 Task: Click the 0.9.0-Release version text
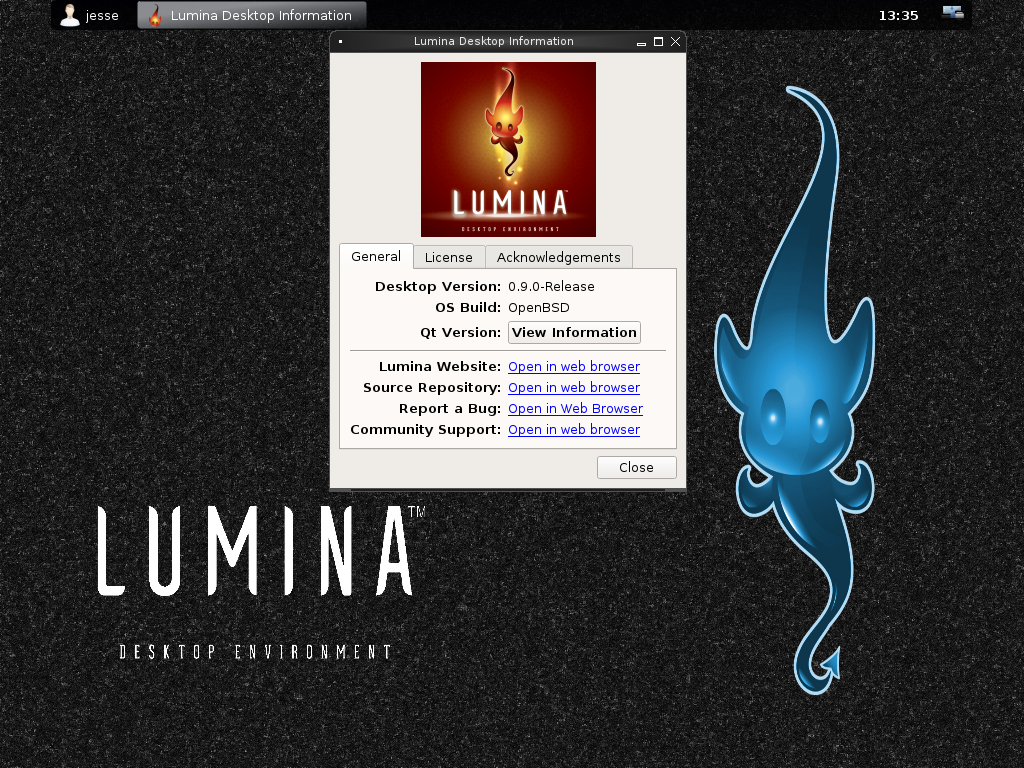click(x=551, y=287)
